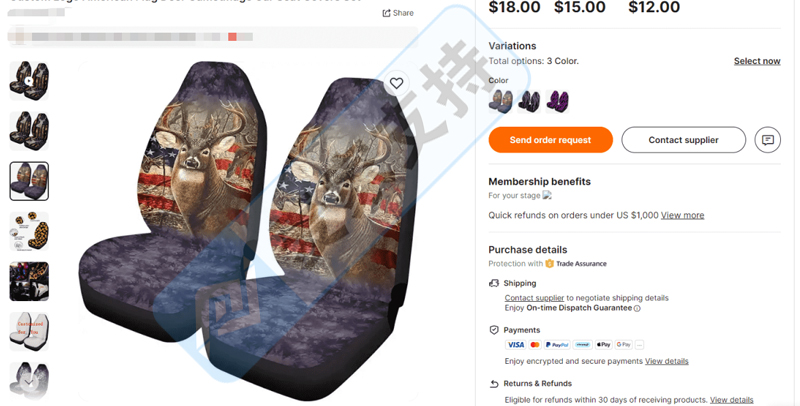Choose the dark camouflage color option

(x=529, y=101)
